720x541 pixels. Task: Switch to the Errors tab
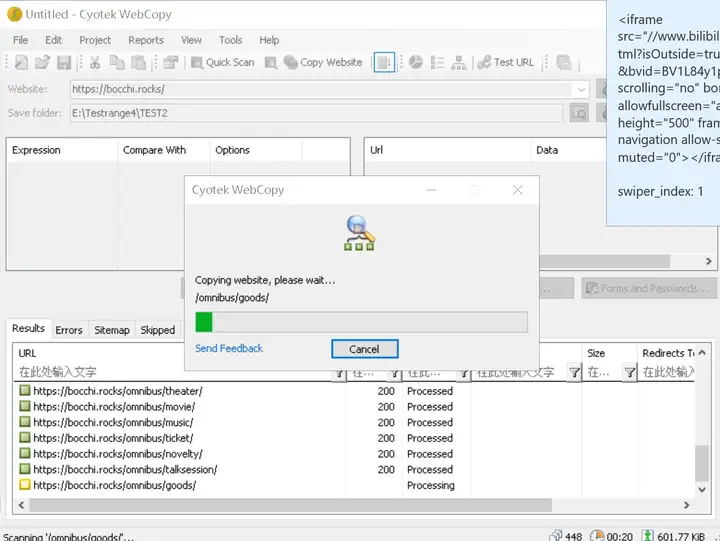(x=69, y=330)
